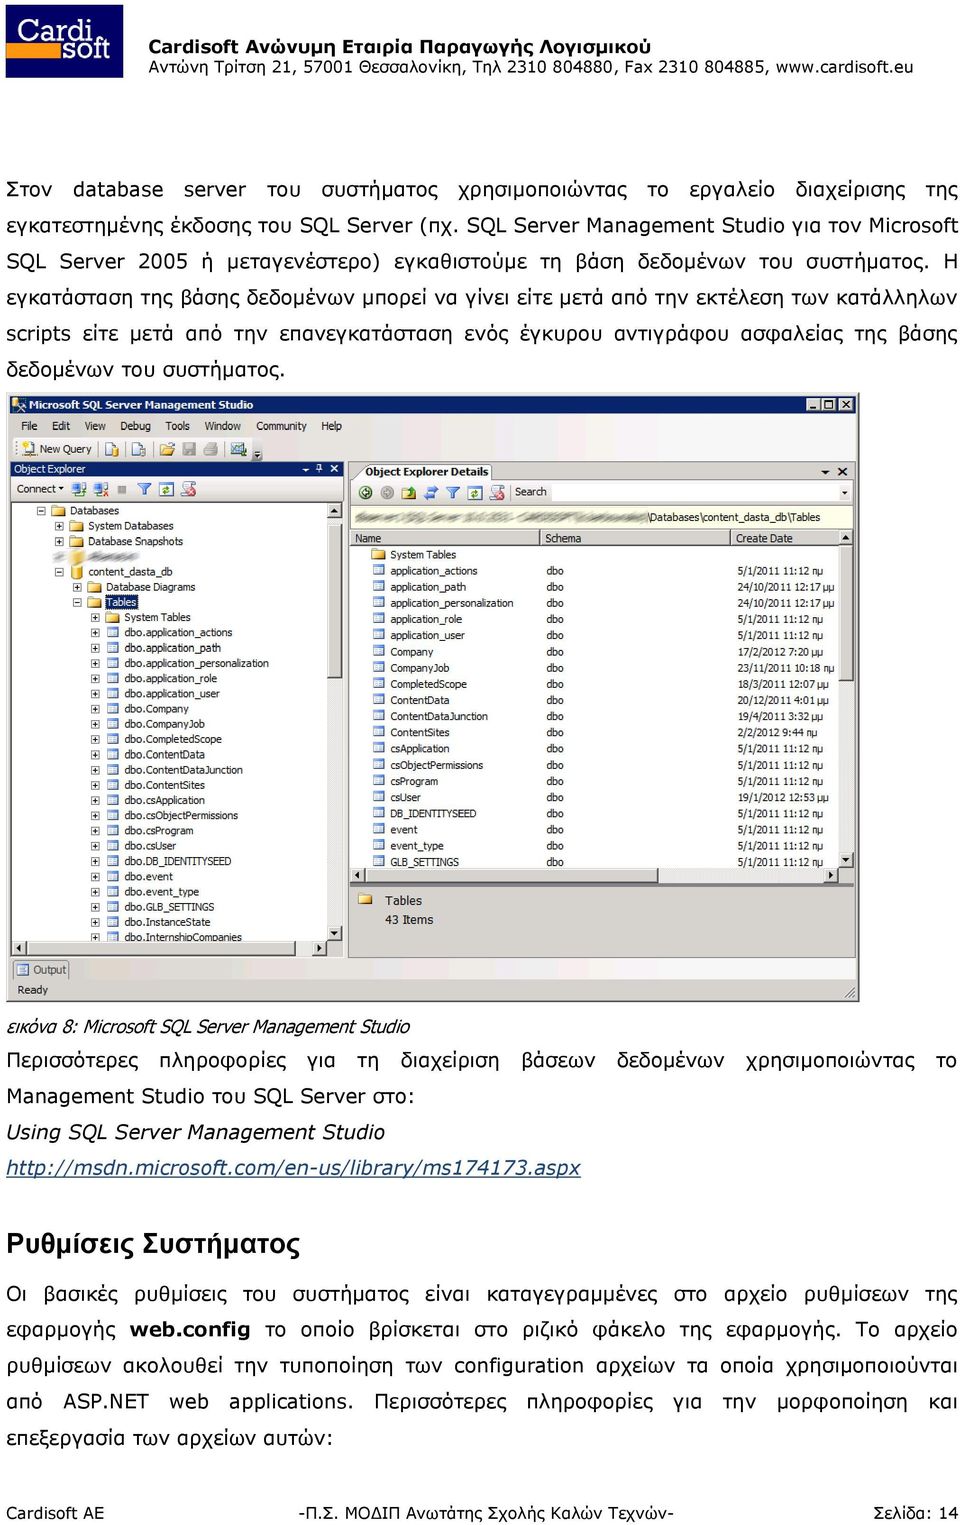The height and width of the screenshot is (1525, 960).
Task: Click the Filter funnel in Object Explorer Details
Action: tap(453, 492)
